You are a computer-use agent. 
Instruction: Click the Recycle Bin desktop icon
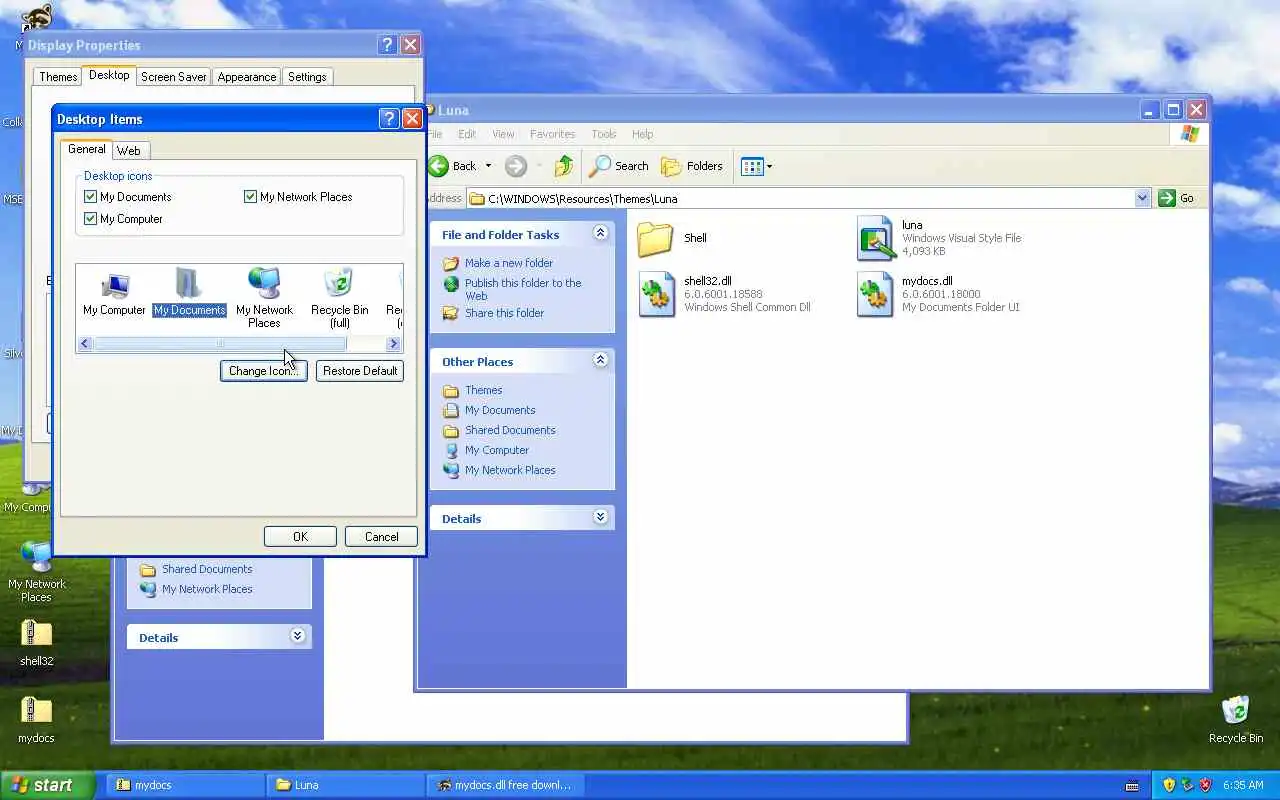click(x=1236, y=711)
